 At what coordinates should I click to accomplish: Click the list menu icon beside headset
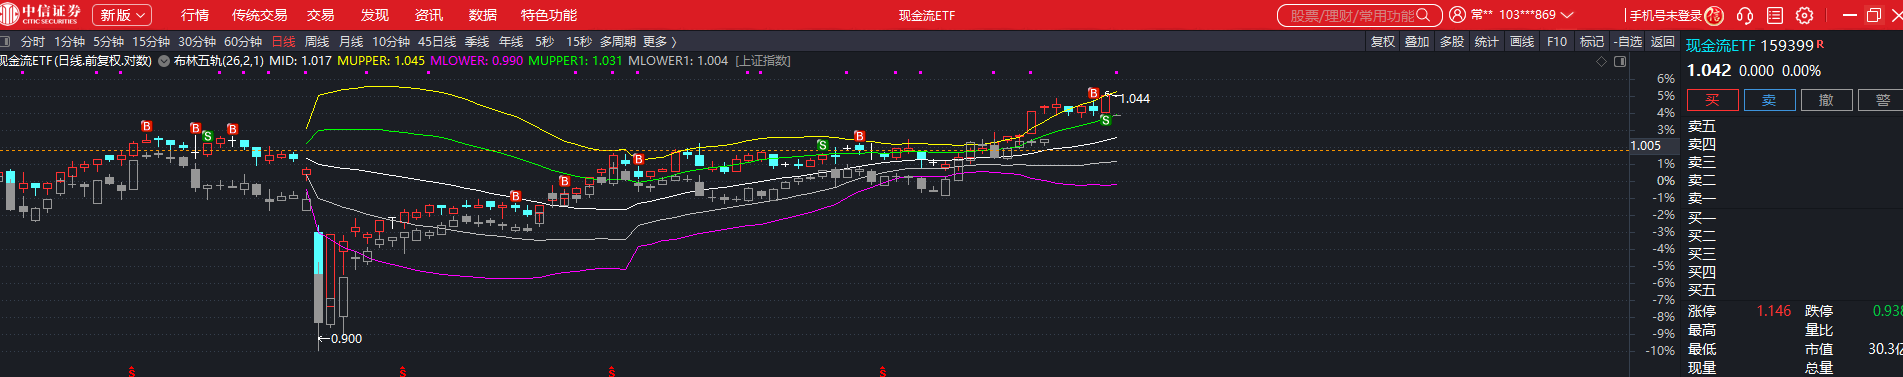point(1775,15)
